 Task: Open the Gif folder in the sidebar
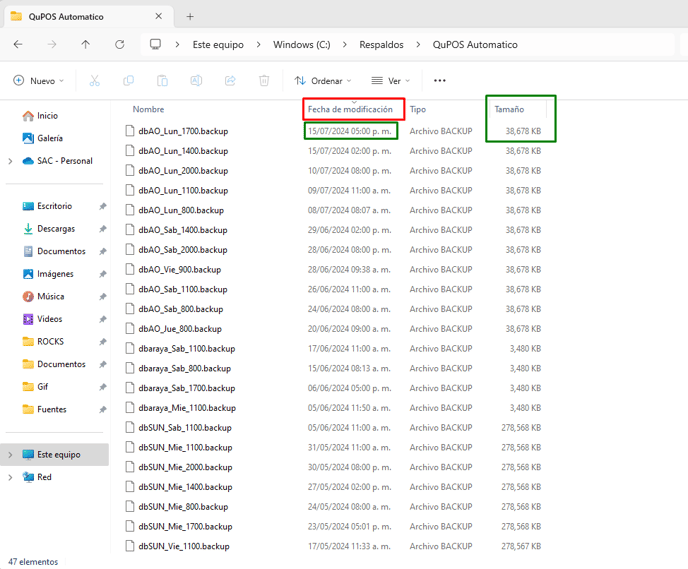[35, 386]
